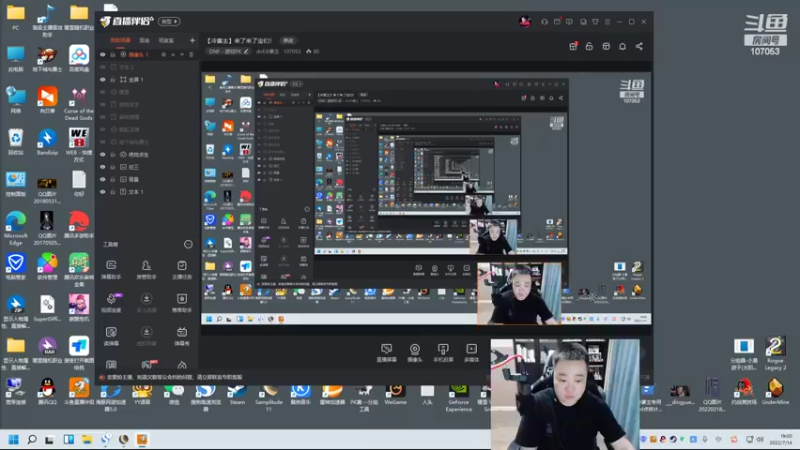The width and height of the screenshot is (800, 450).
Task: Toggle visibility eye of 文本 1 source
Action: [x=103, y=192]
